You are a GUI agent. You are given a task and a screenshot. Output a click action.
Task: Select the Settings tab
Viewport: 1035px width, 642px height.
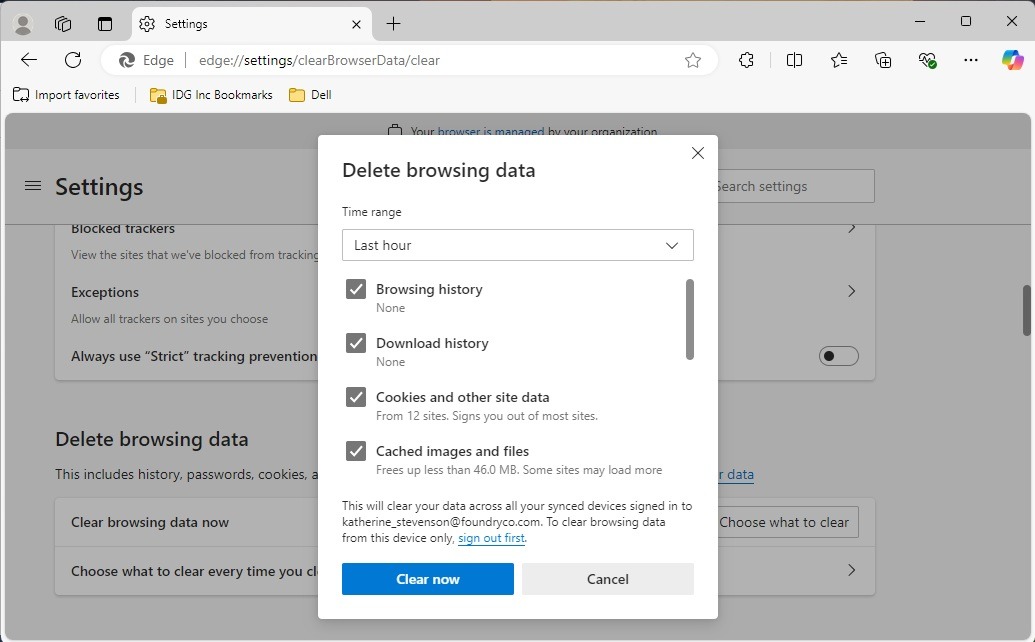tap(251, 24)
